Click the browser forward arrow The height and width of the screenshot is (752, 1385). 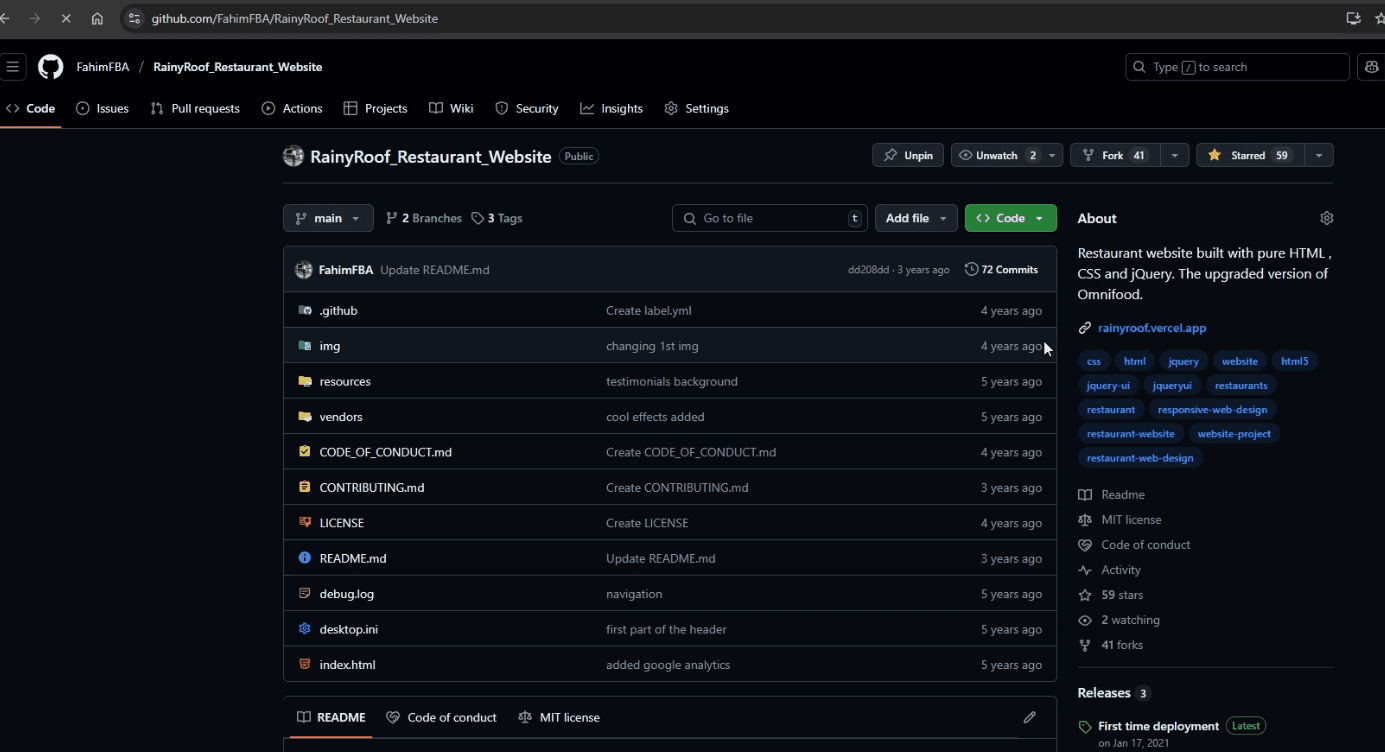pos(35,18)
